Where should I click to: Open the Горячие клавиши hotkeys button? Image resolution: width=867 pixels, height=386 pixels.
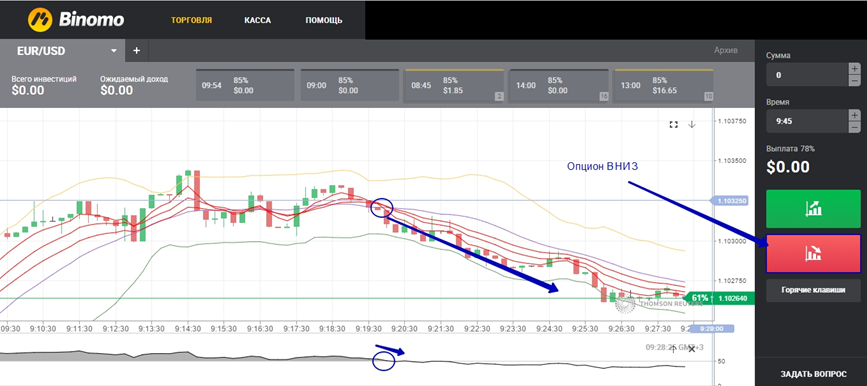[x=813, y=290]
